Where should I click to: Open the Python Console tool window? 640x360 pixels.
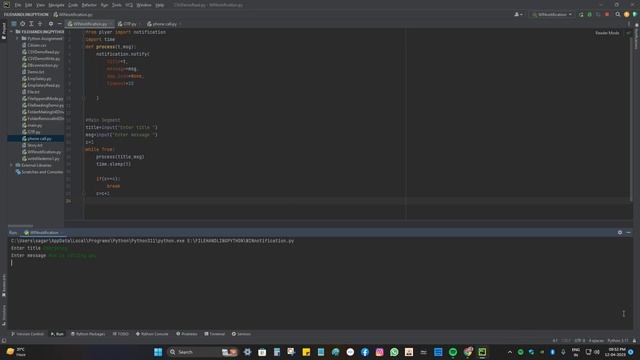[152, 334]
